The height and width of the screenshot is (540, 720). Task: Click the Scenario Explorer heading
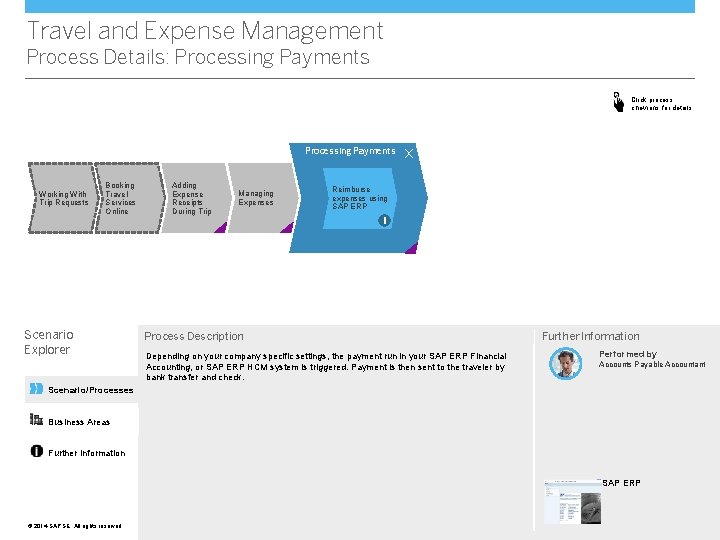tap(49, 342)
